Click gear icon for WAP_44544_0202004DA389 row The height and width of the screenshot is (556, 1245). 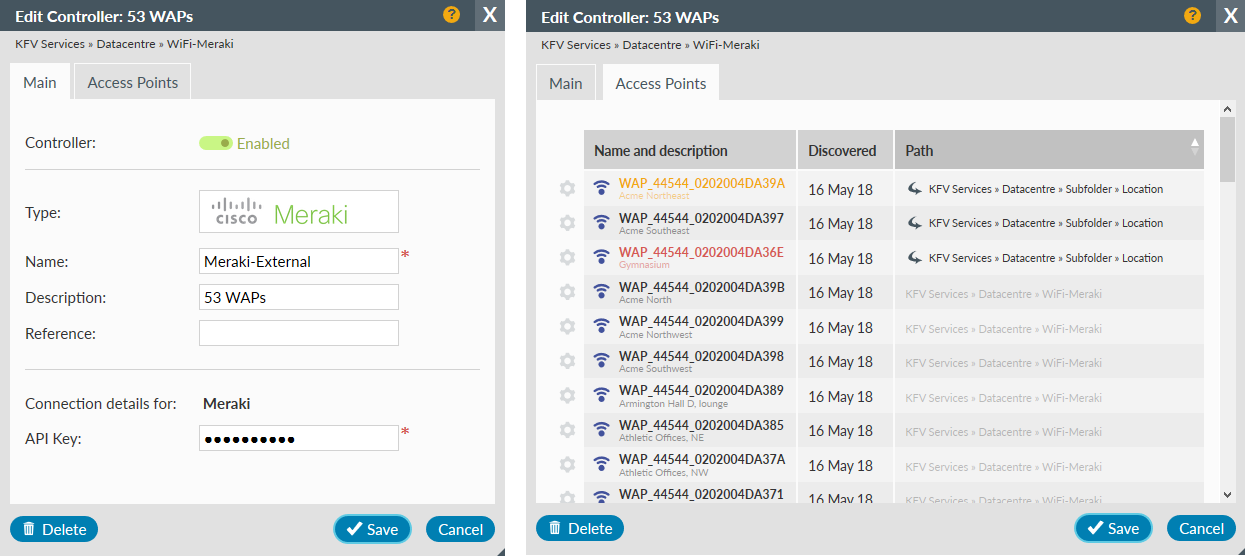tap(567, 395)
